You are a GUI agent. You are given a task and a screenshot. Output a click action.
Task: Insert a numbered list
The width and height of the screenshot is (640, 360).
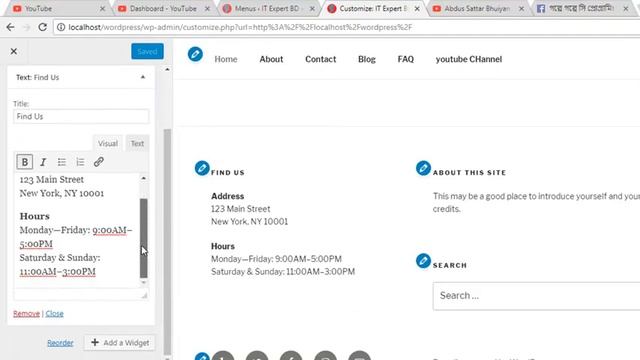coord(80,162)
